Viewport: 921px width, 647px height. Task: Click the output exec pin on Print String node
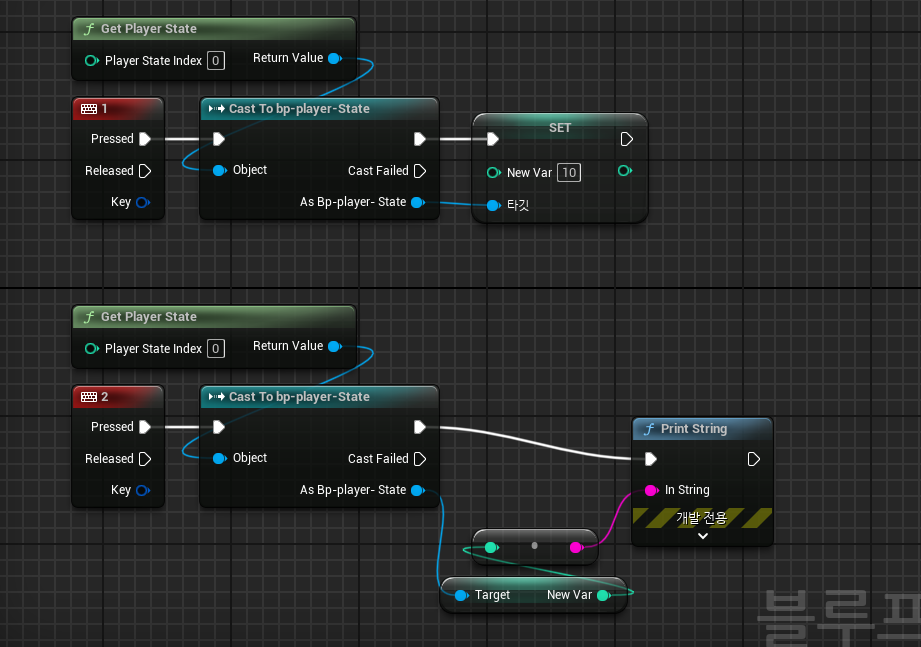754,459
